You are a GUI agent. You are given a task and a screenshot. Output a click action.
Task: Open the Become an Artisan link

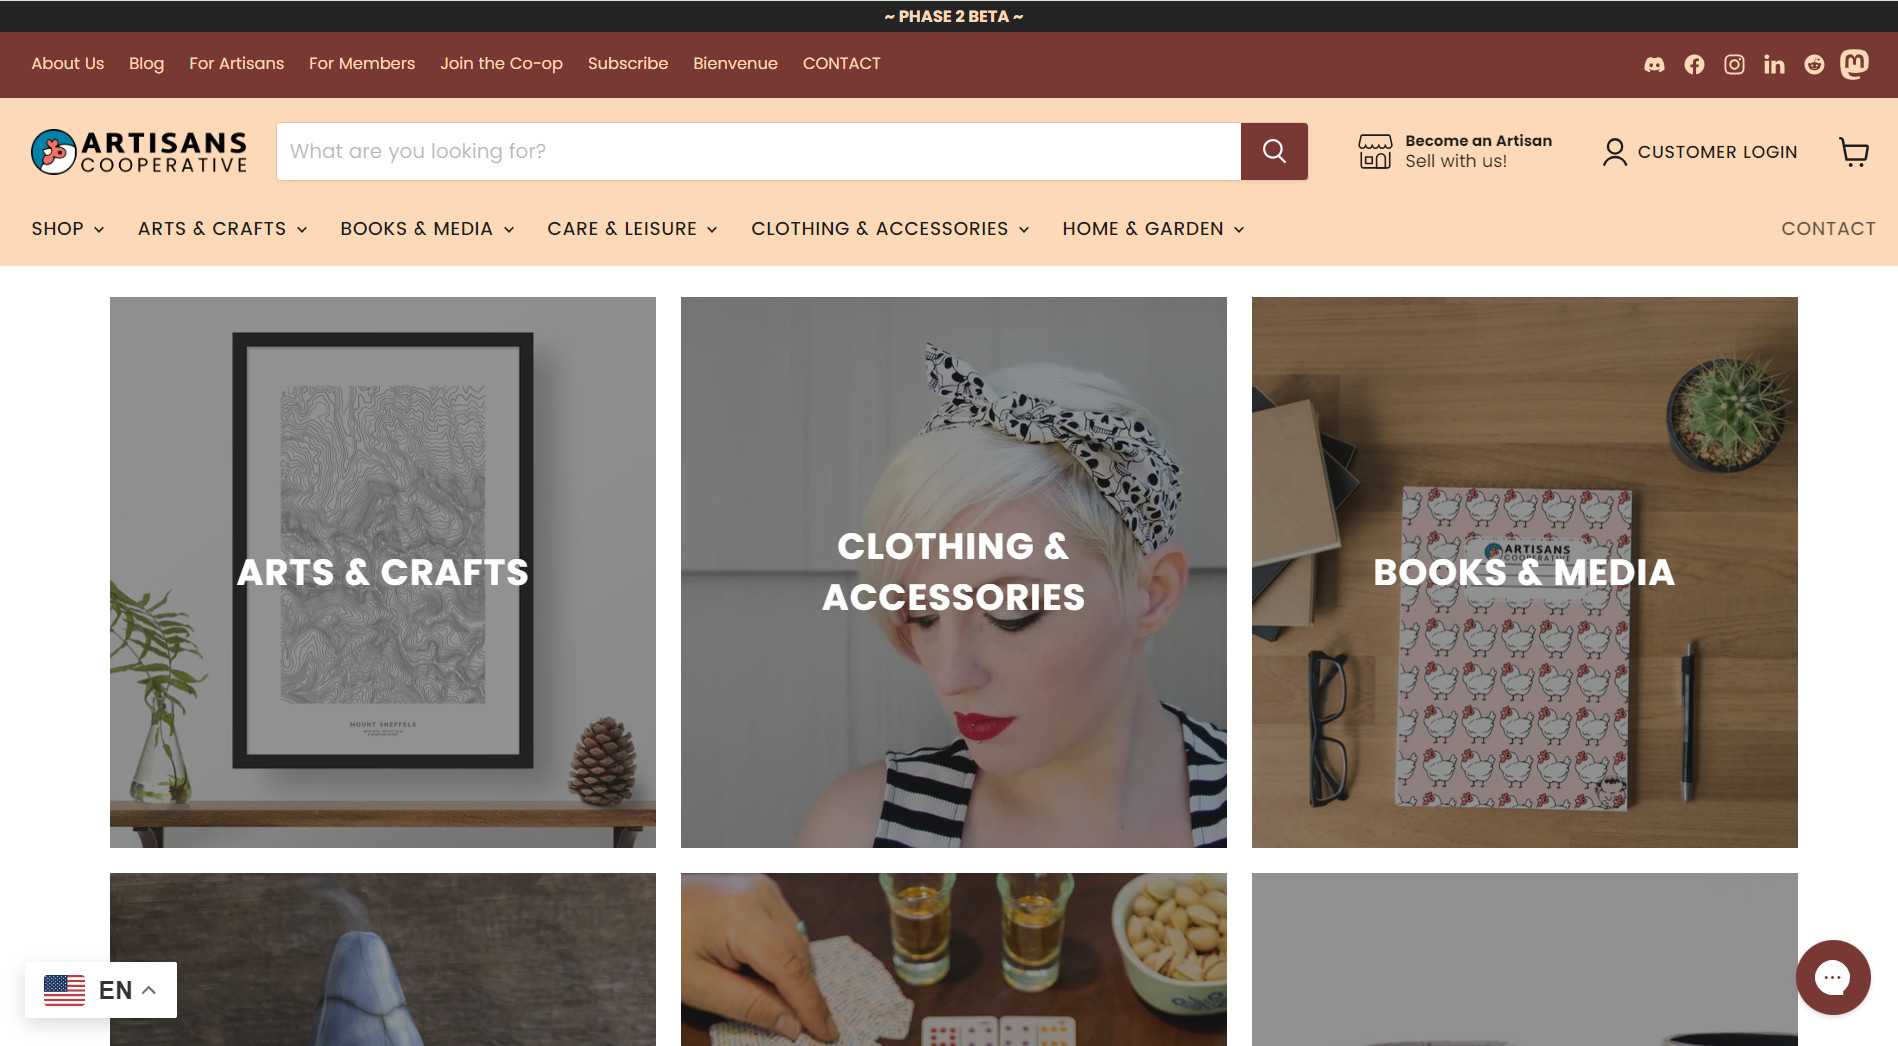tap(1455, 151)
